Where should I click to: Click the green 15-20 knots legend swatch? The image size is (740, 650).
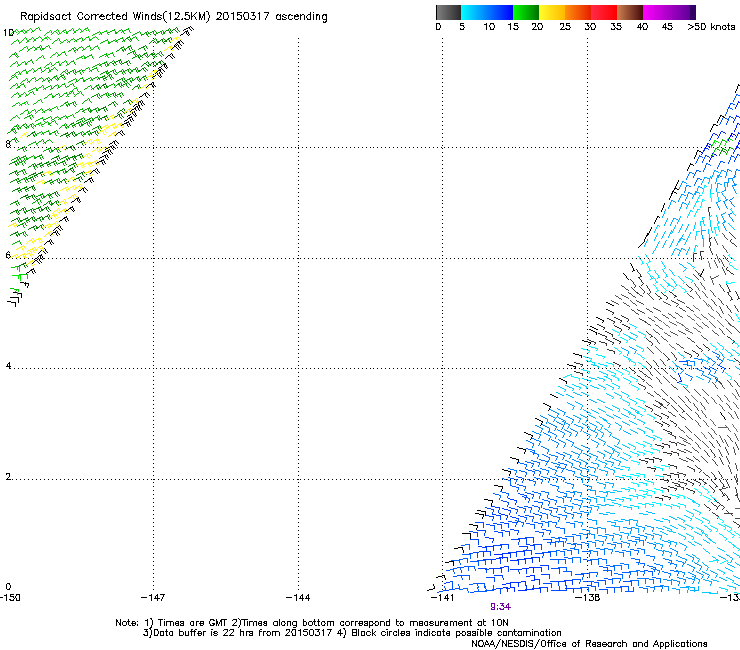pos(526,12)
